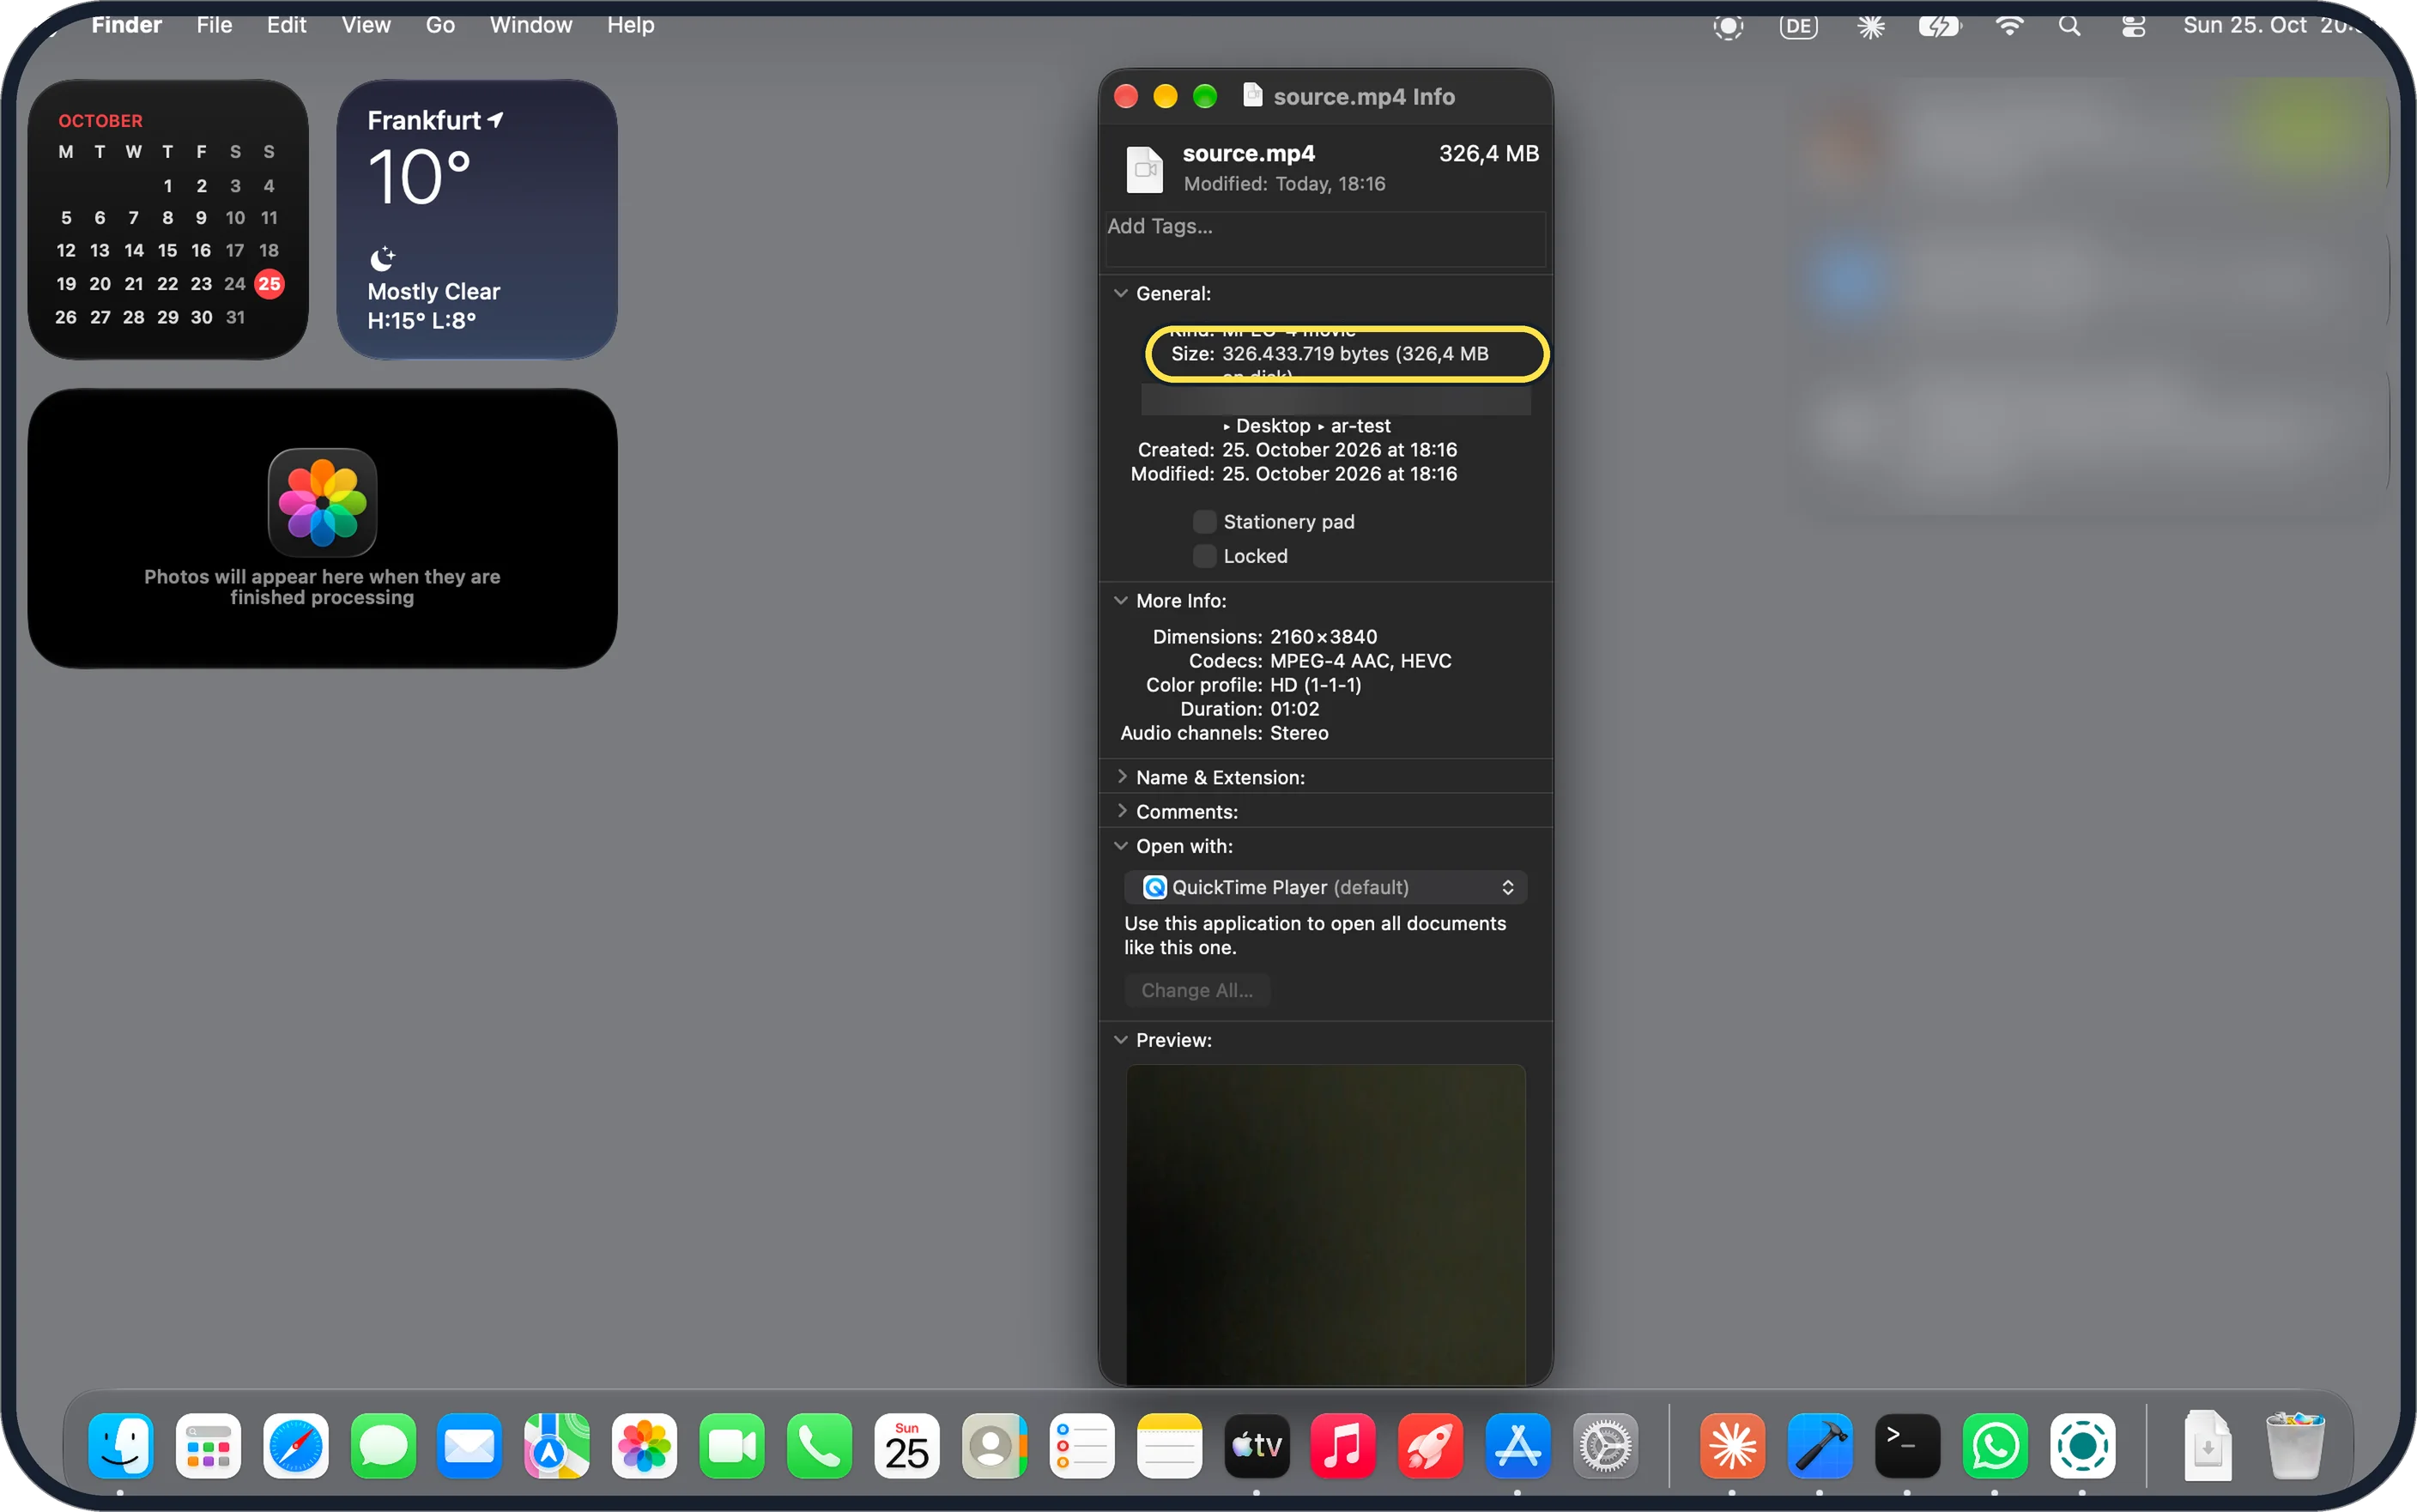Screen dimensions: 2417x1512
Task: Open the Music app in Dock
Action: [x=1343, y=1446]
